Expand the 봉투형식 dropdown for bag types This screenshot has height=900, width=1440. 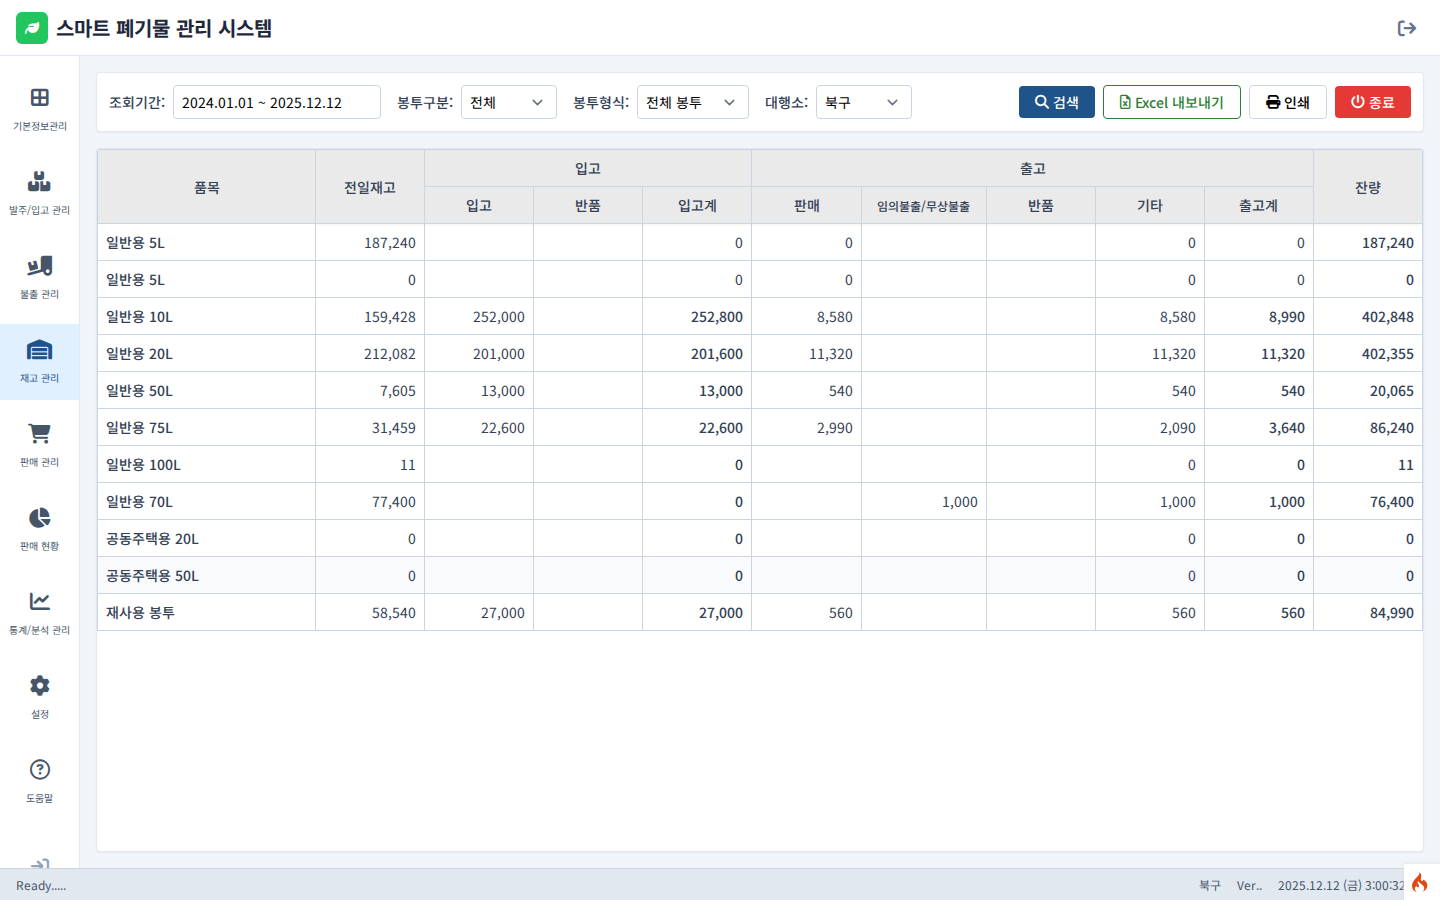[693, 101]
